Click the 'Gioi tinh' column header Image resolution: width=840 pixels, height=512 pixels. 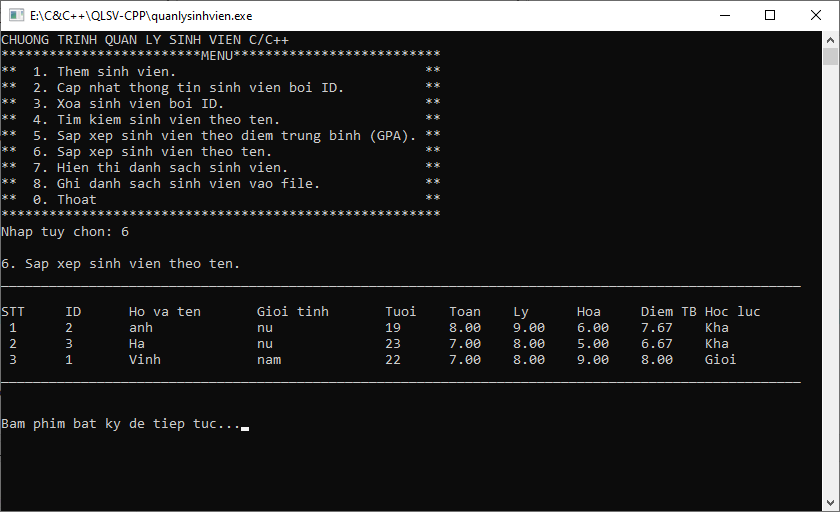293,312
